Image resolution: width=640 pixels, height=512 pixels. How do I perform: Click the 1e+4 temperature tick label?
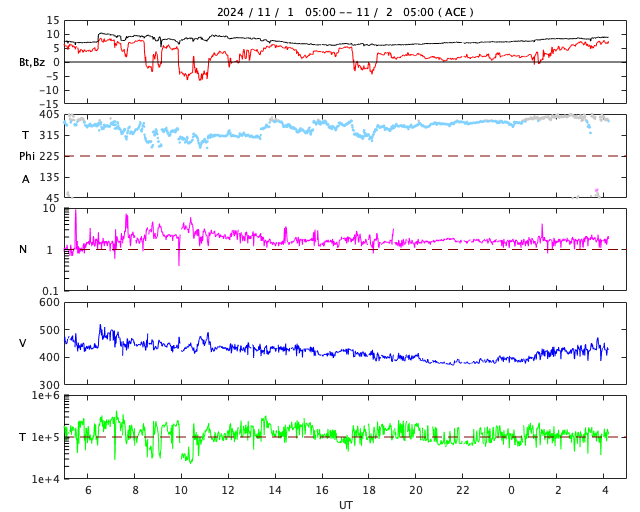(45, 479)
